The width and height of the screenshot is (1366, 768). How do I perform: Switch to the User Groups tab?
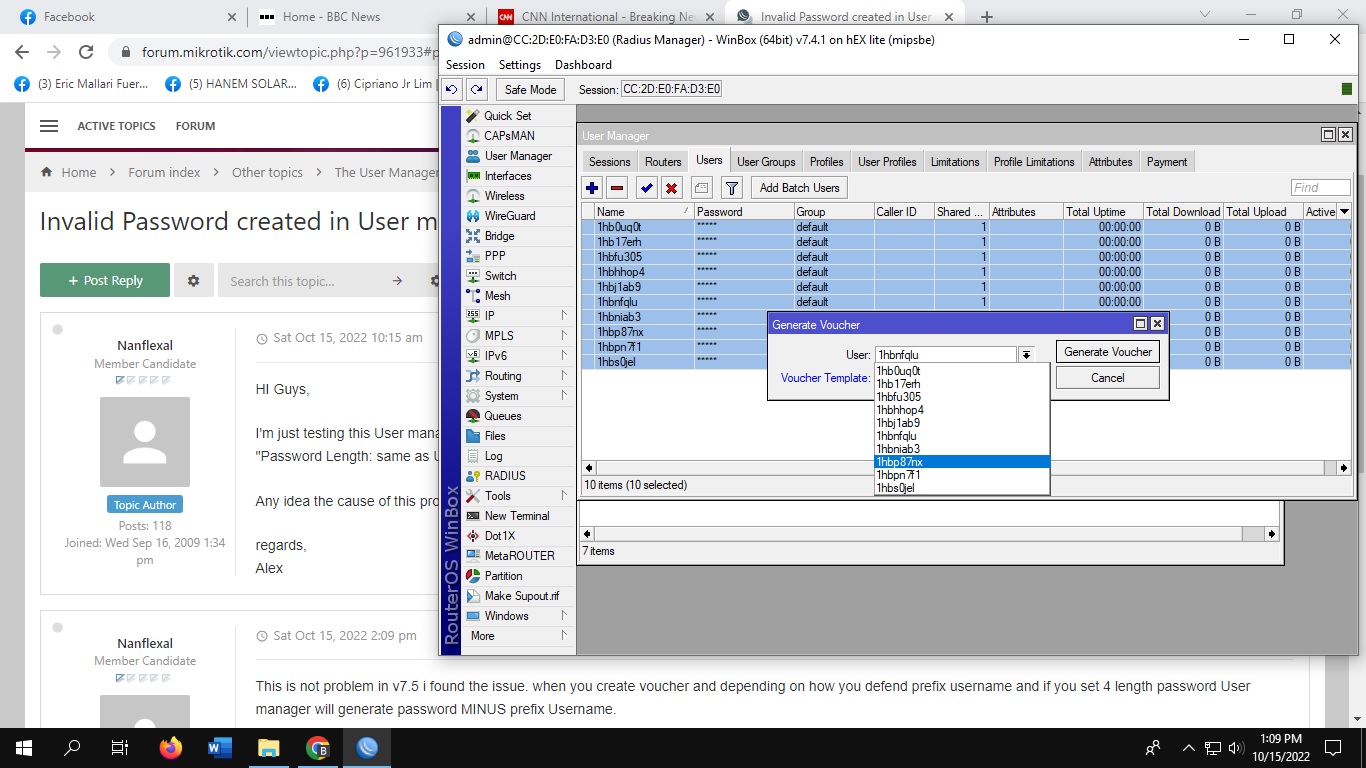point(766,162)
